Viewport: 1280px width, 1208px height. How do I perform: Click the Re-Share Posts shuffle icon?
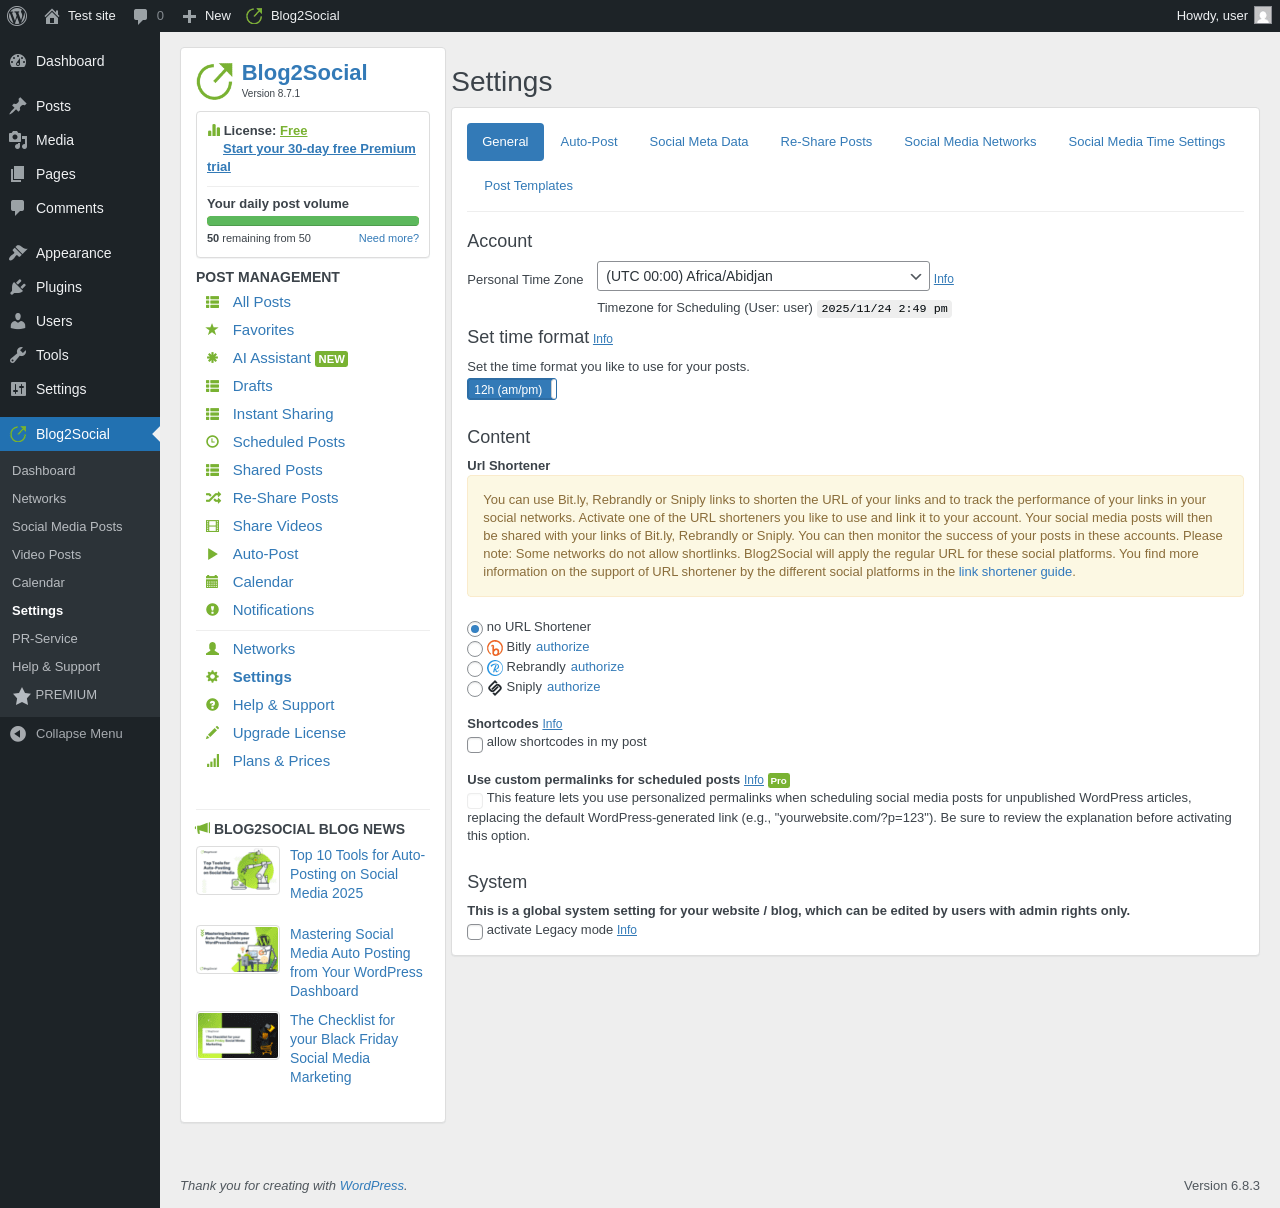click(213, 498)
